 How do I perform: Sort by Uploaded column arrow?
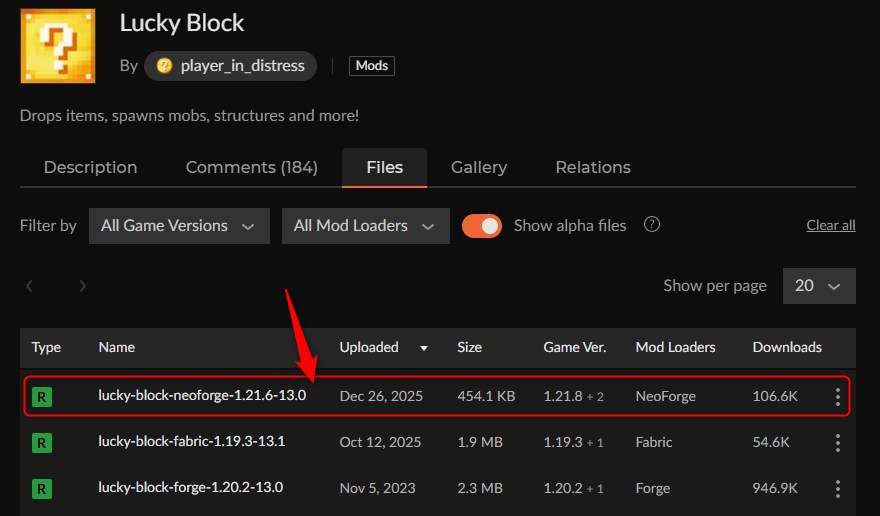pos(424,348)
